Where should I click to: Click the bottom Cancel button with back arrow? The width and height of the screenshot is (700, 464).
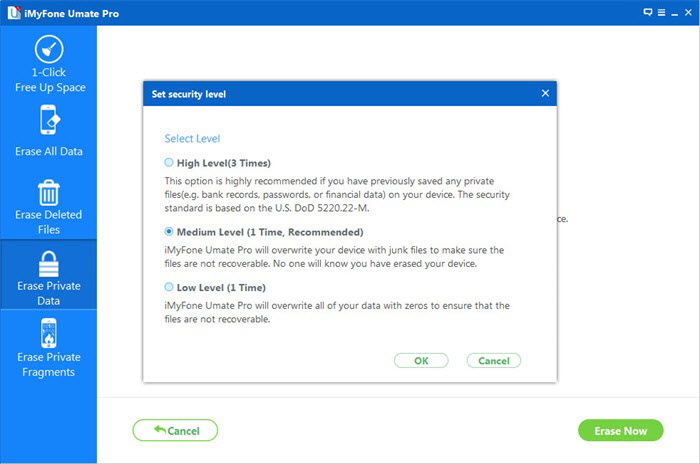tap(175, 430)
